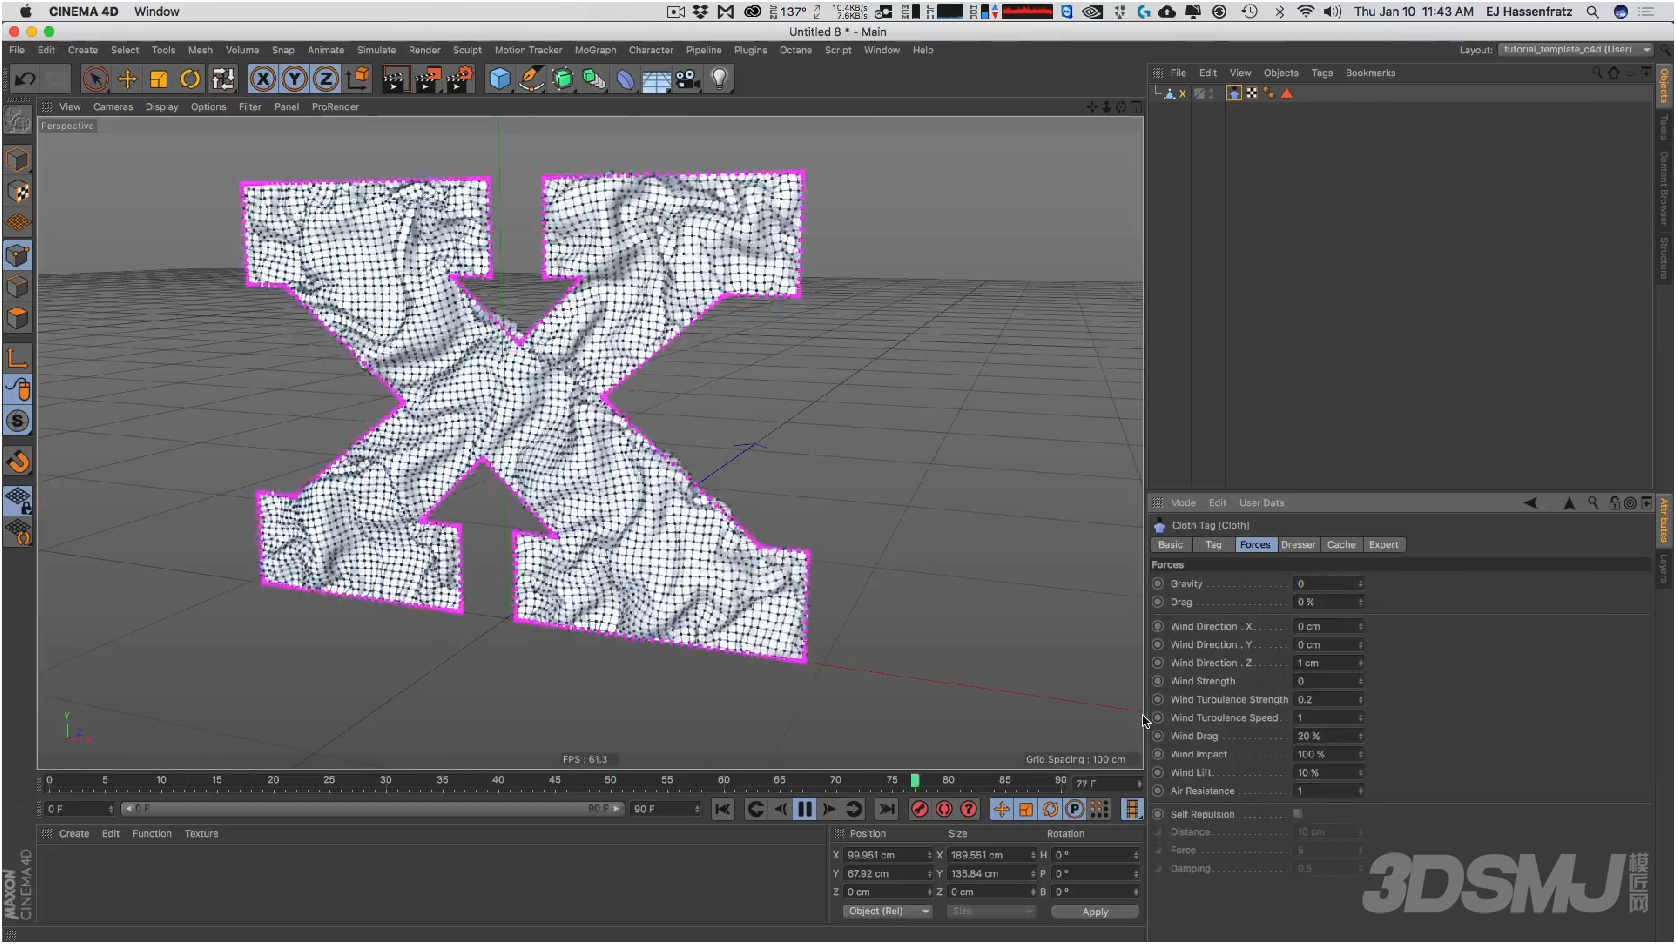
Task: Open the green Subdivision Surface generator icon
Action: [x=563, y=79]
